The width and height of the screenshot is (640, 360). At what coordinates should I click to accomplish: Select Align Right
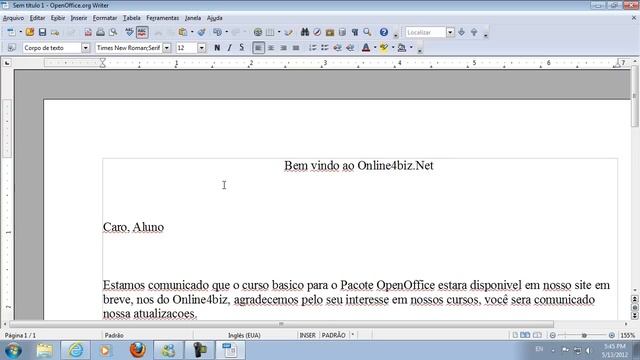pyautogui.click(x=283, y=48)
